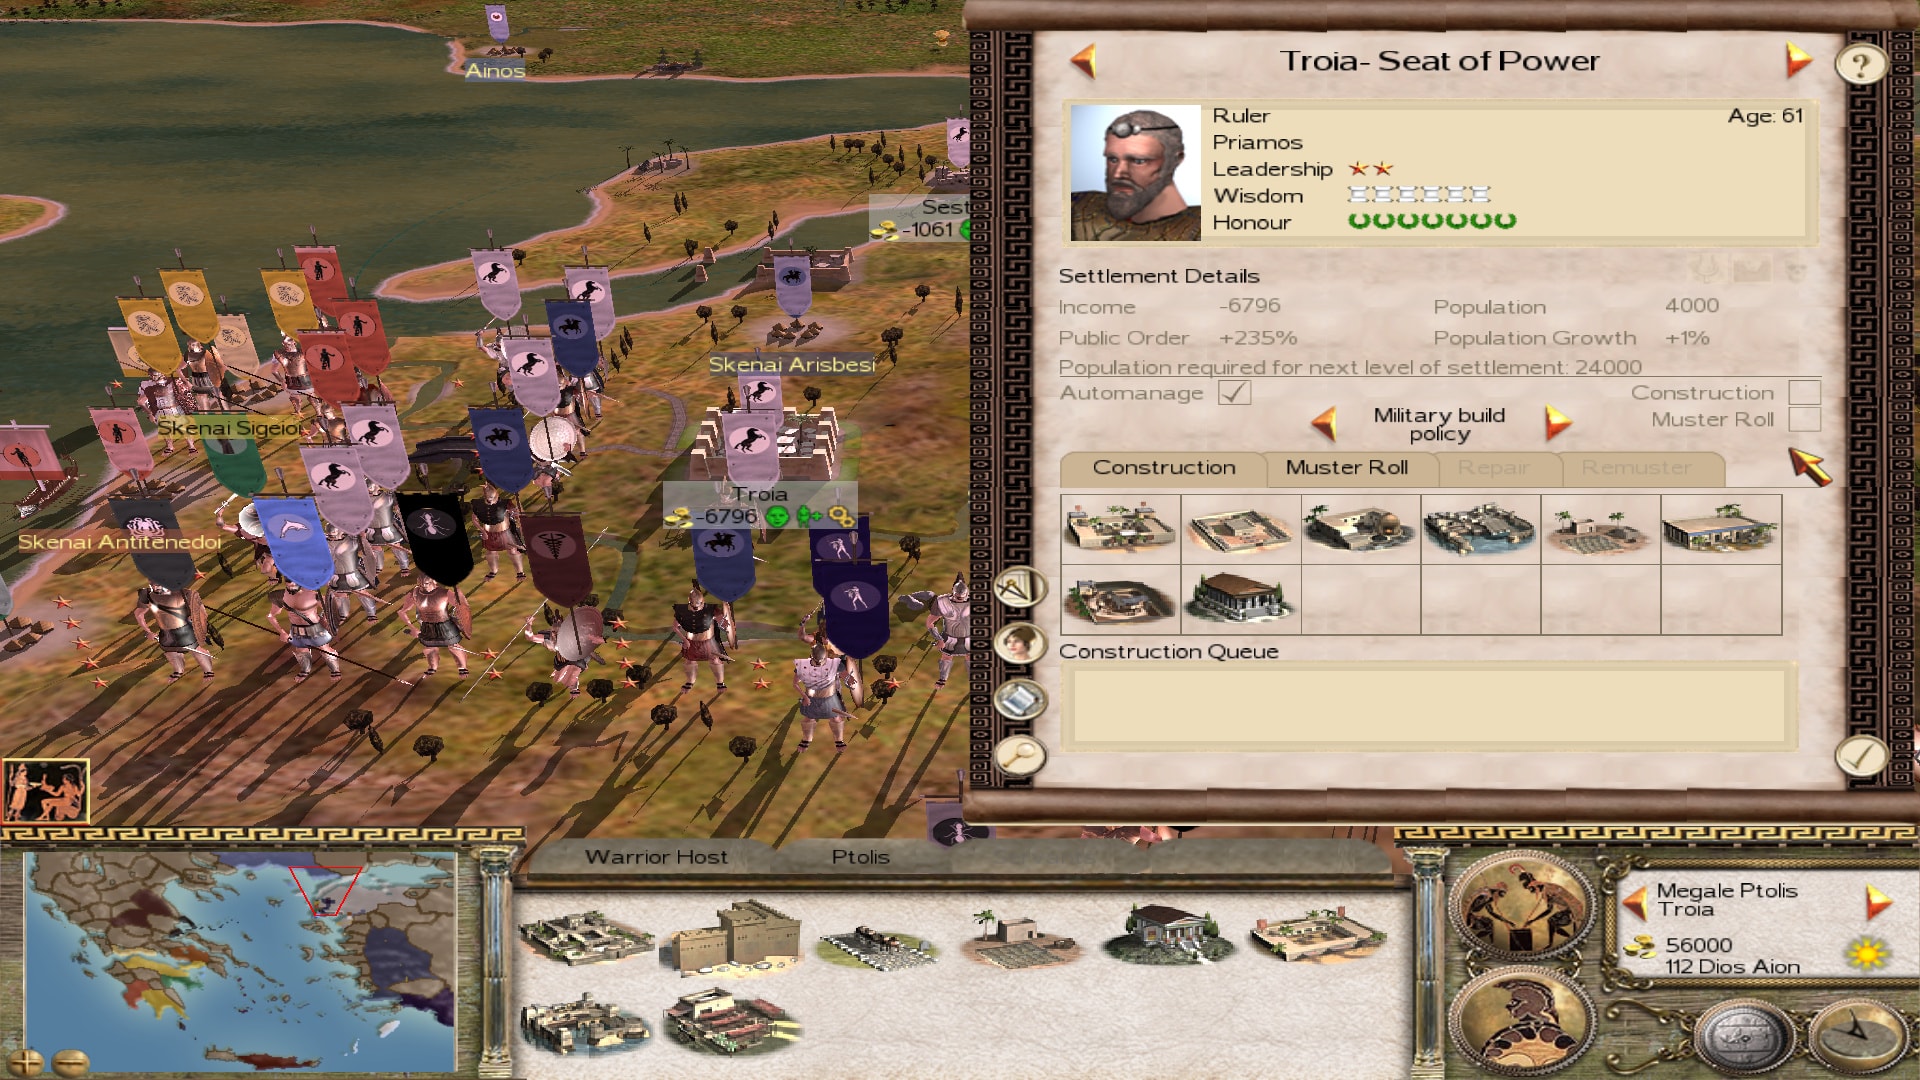1920x1080 pixels.
Task: Click Troia settlement label on map
Action: point(759,494)
